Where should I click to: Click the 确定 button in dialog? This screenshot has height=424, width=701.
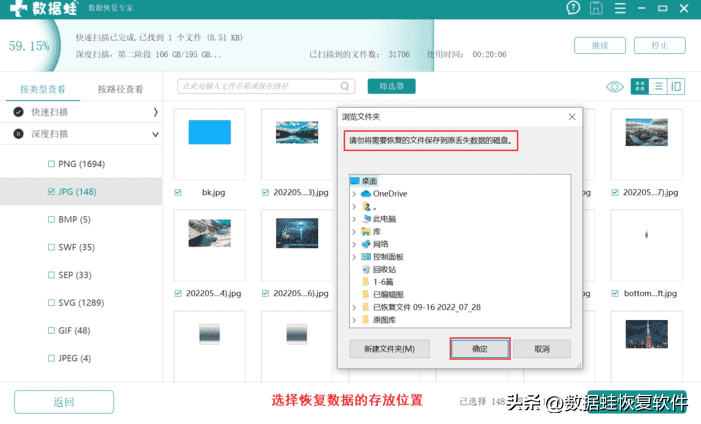pyautogui.click(x=480, y=348)
